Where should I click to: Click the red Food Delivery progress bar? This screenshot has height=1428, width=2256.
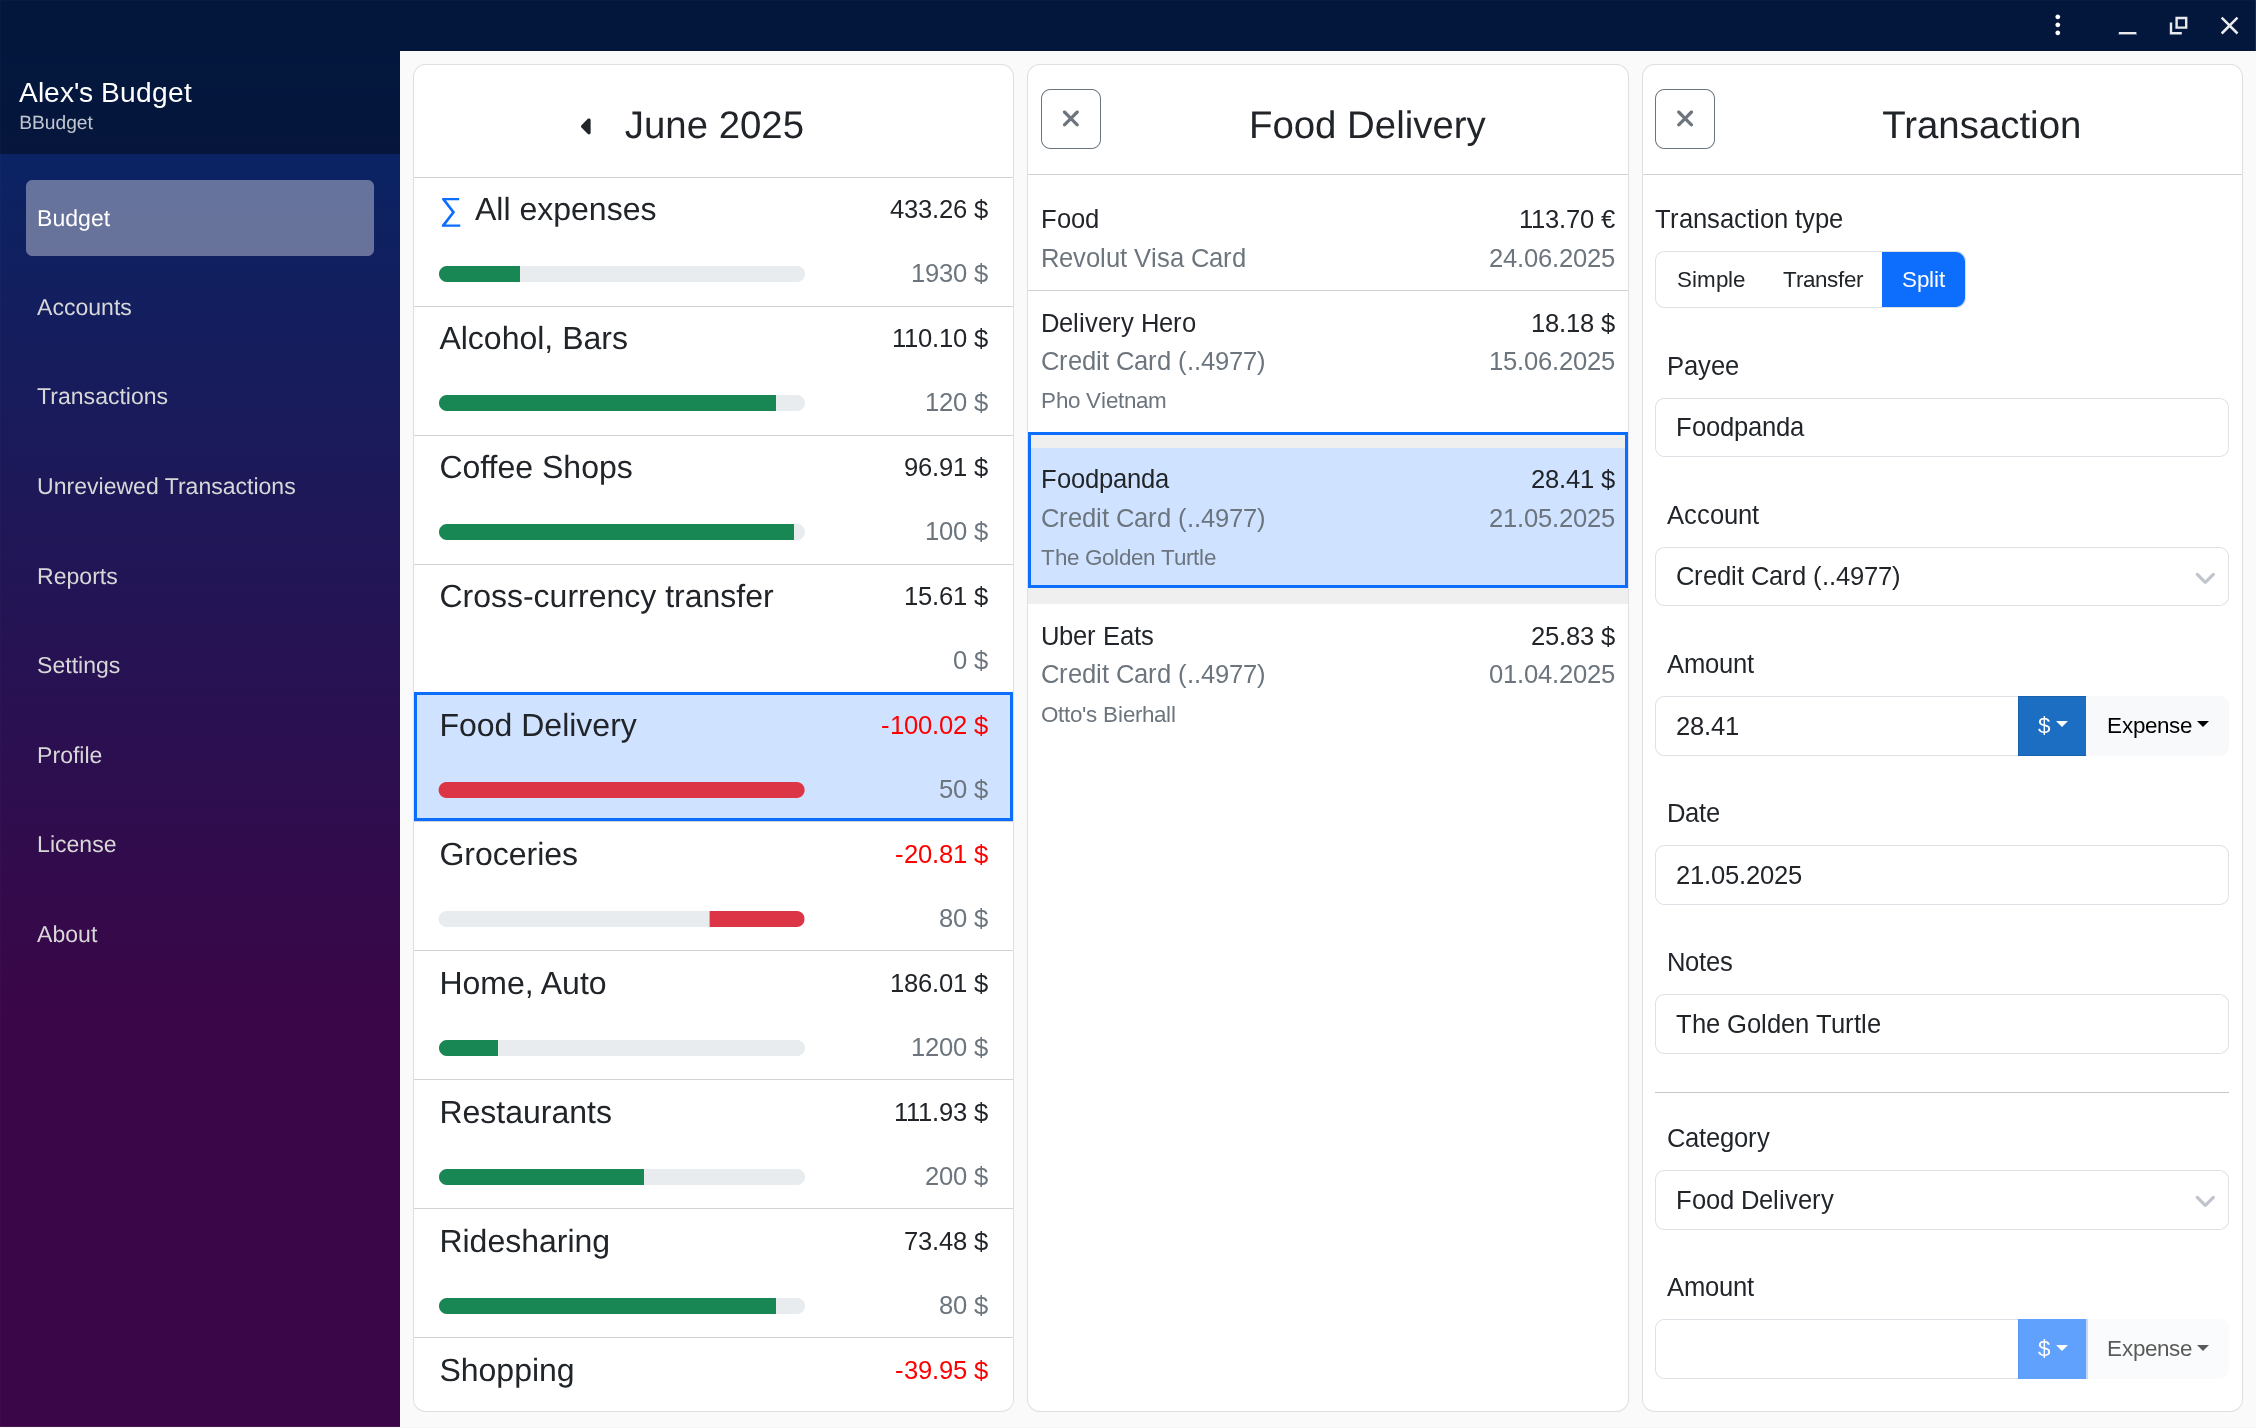coord(621,790)
